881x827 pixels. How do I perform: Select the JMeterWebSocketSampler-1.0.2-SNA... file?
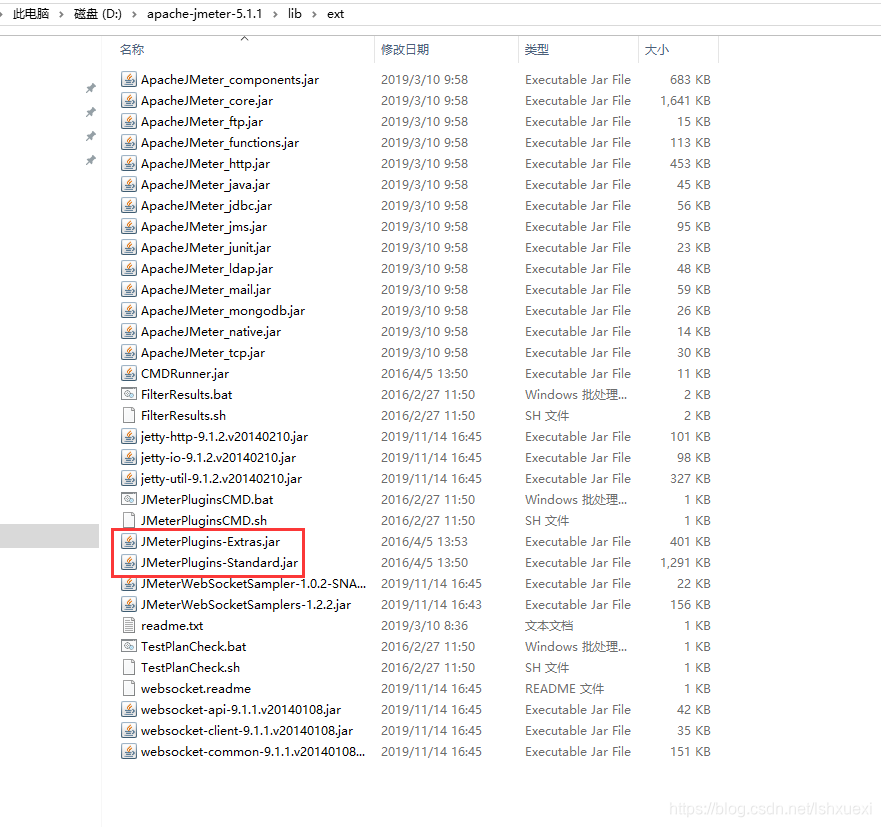(253, 584)
